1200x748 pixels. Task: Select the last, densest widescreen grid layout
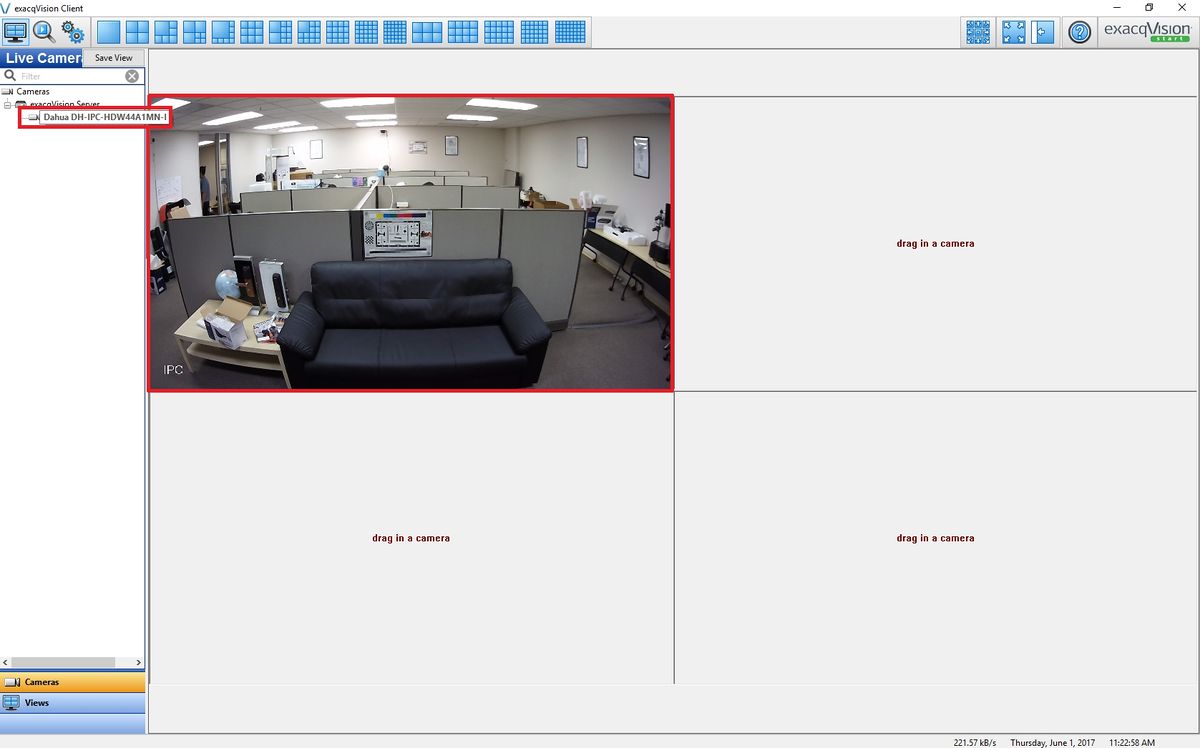tap(571, 32)
